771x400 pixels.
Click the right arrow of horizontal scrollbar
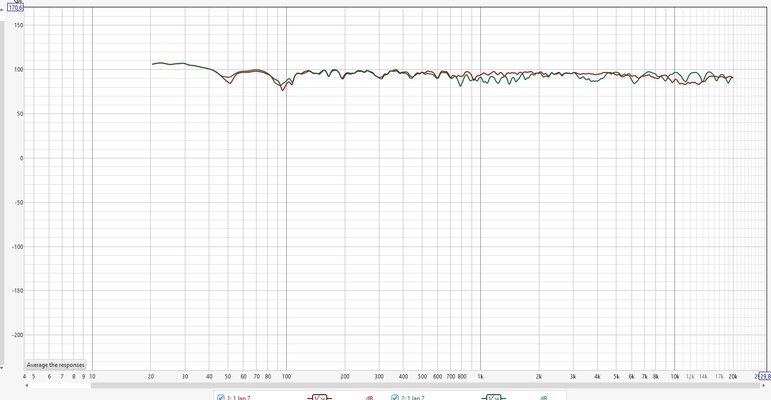764,386
